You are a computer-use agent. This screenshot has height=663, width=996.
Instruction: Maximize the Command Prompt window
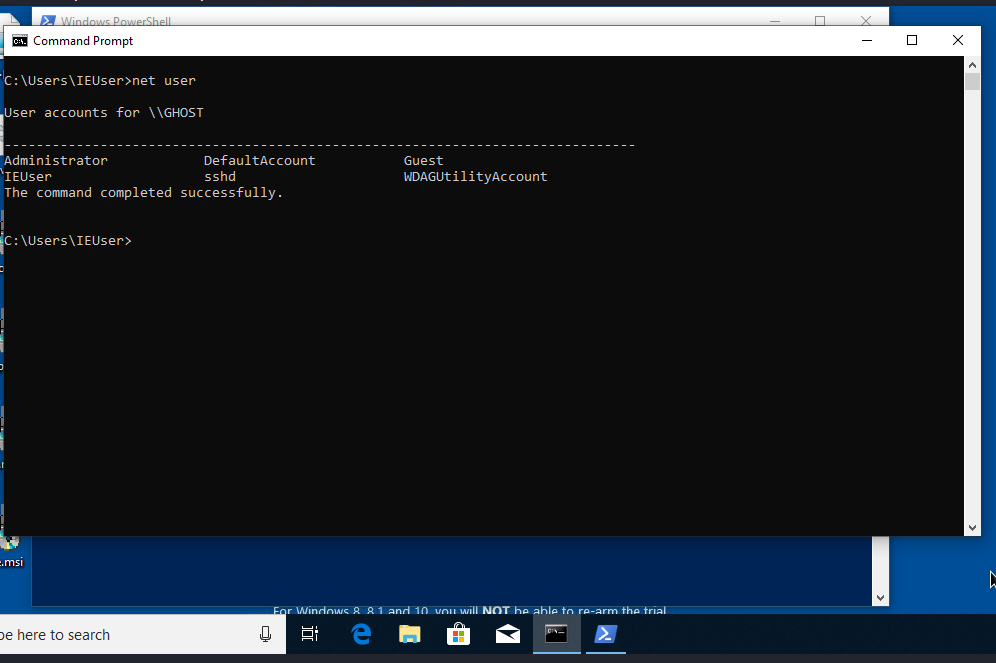(912, 41)
